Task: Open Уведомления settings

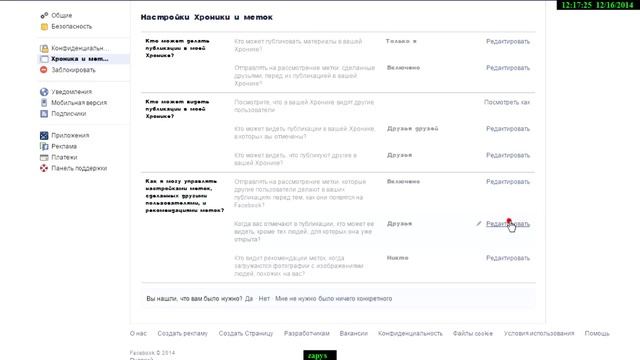Action: 71,92
